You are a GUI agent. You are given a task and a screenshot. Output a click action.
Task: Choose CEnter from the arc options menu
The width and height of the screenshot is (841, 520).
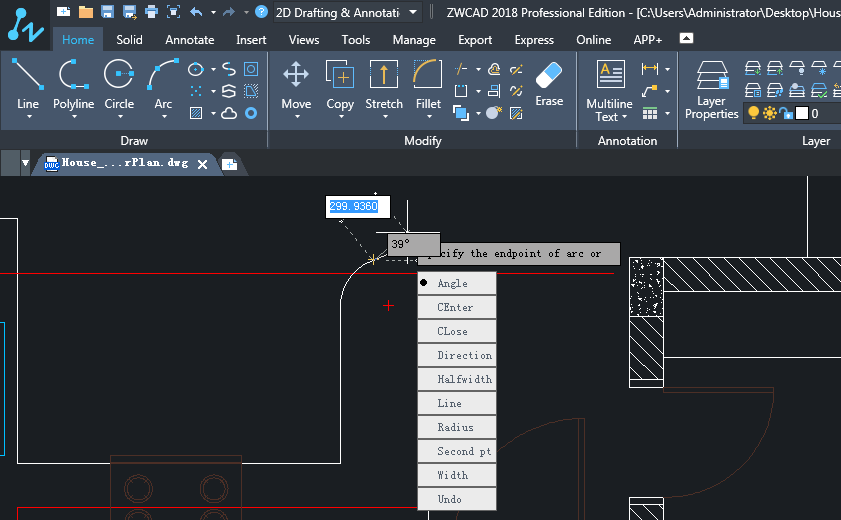coord(457,307)
